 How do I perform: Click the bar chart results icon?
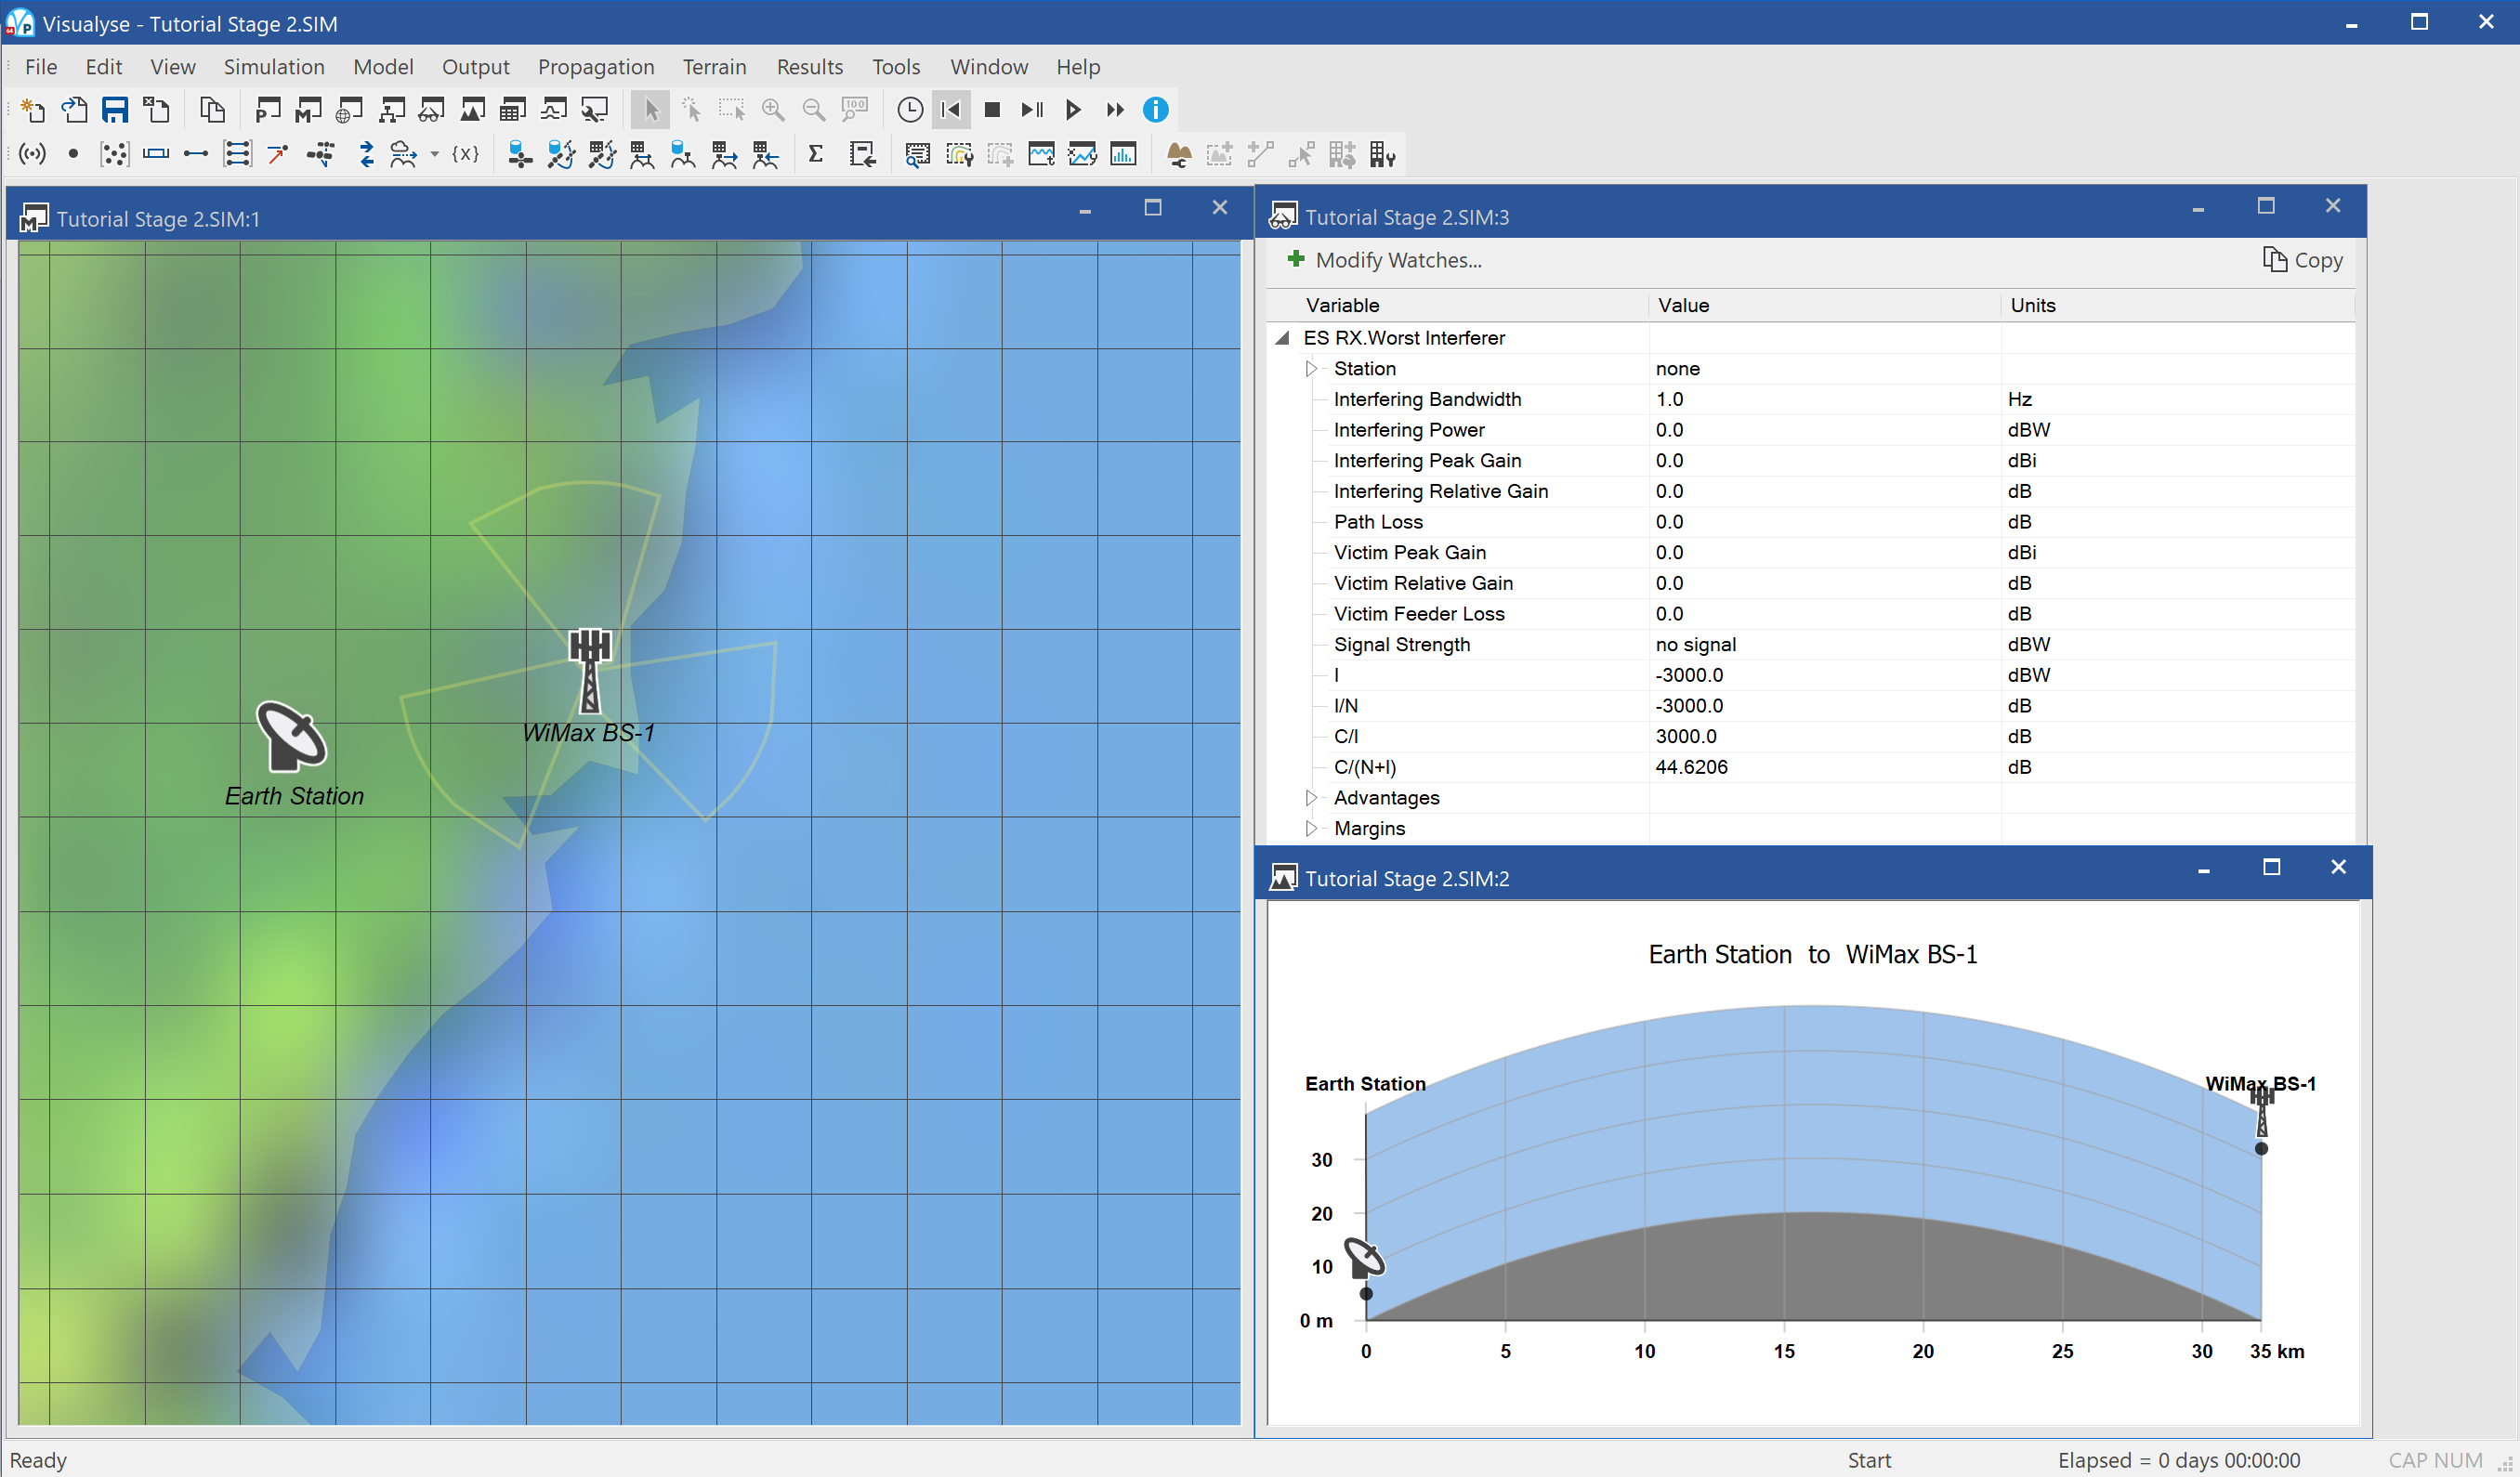coord(1123,154)
